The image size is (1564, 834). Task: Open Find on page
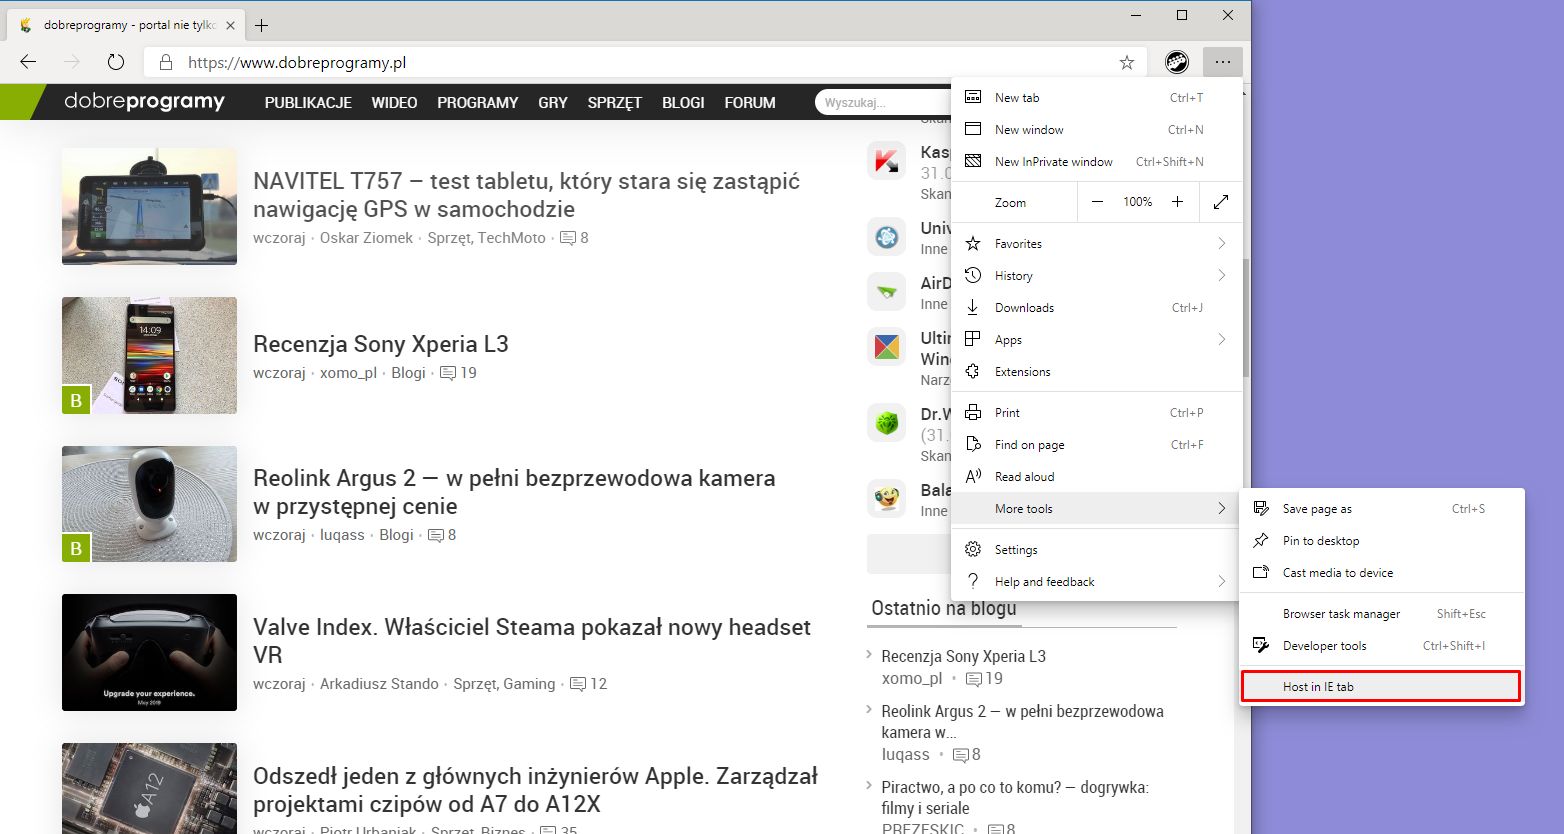pyautogui.click(x=1029, y=444)
